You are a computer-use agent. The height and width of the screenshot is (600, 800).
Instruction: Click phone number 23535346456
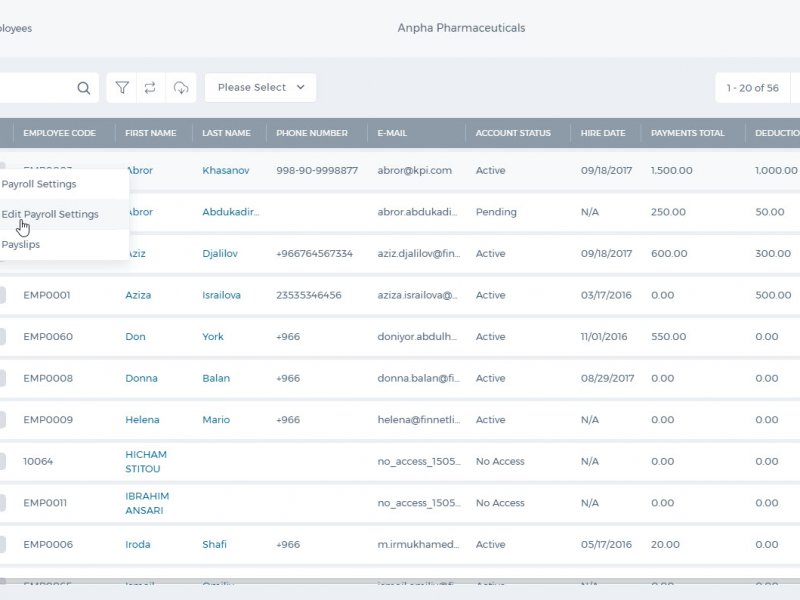[x=309, y=295]
